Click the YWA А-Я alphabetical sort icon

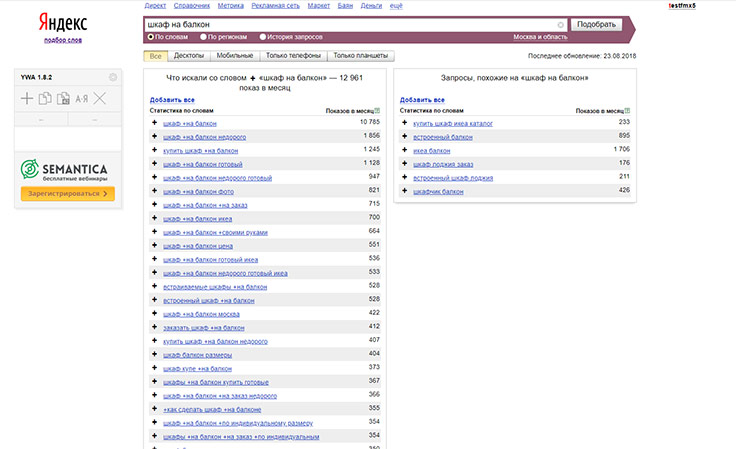pos(81,98)
